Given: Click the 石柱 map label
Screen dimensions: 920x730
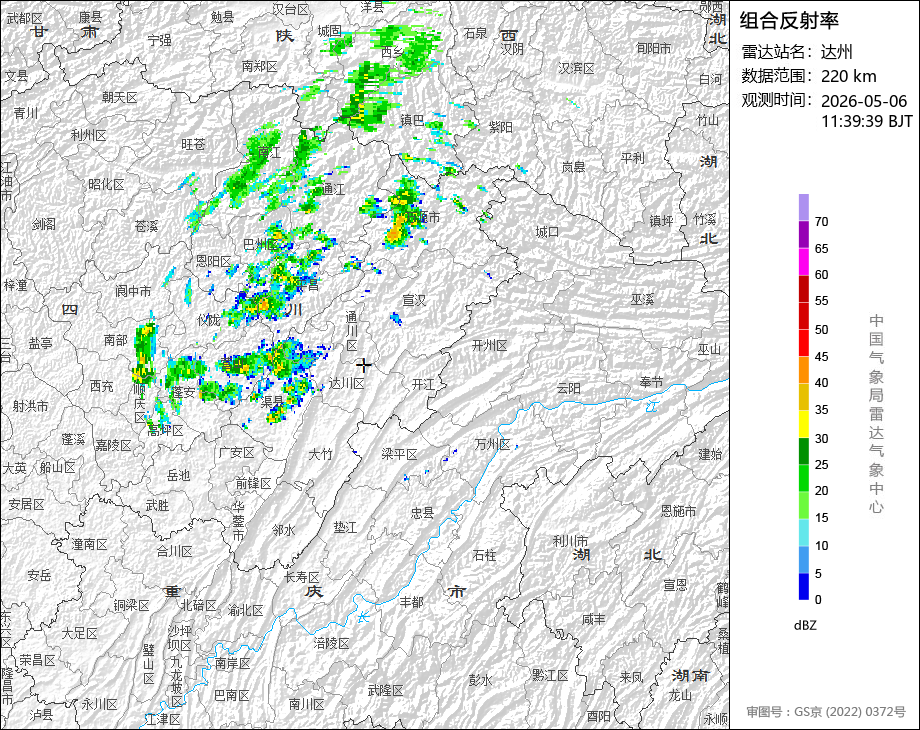Looking at the screenshot, I should (x=484, y=555).
